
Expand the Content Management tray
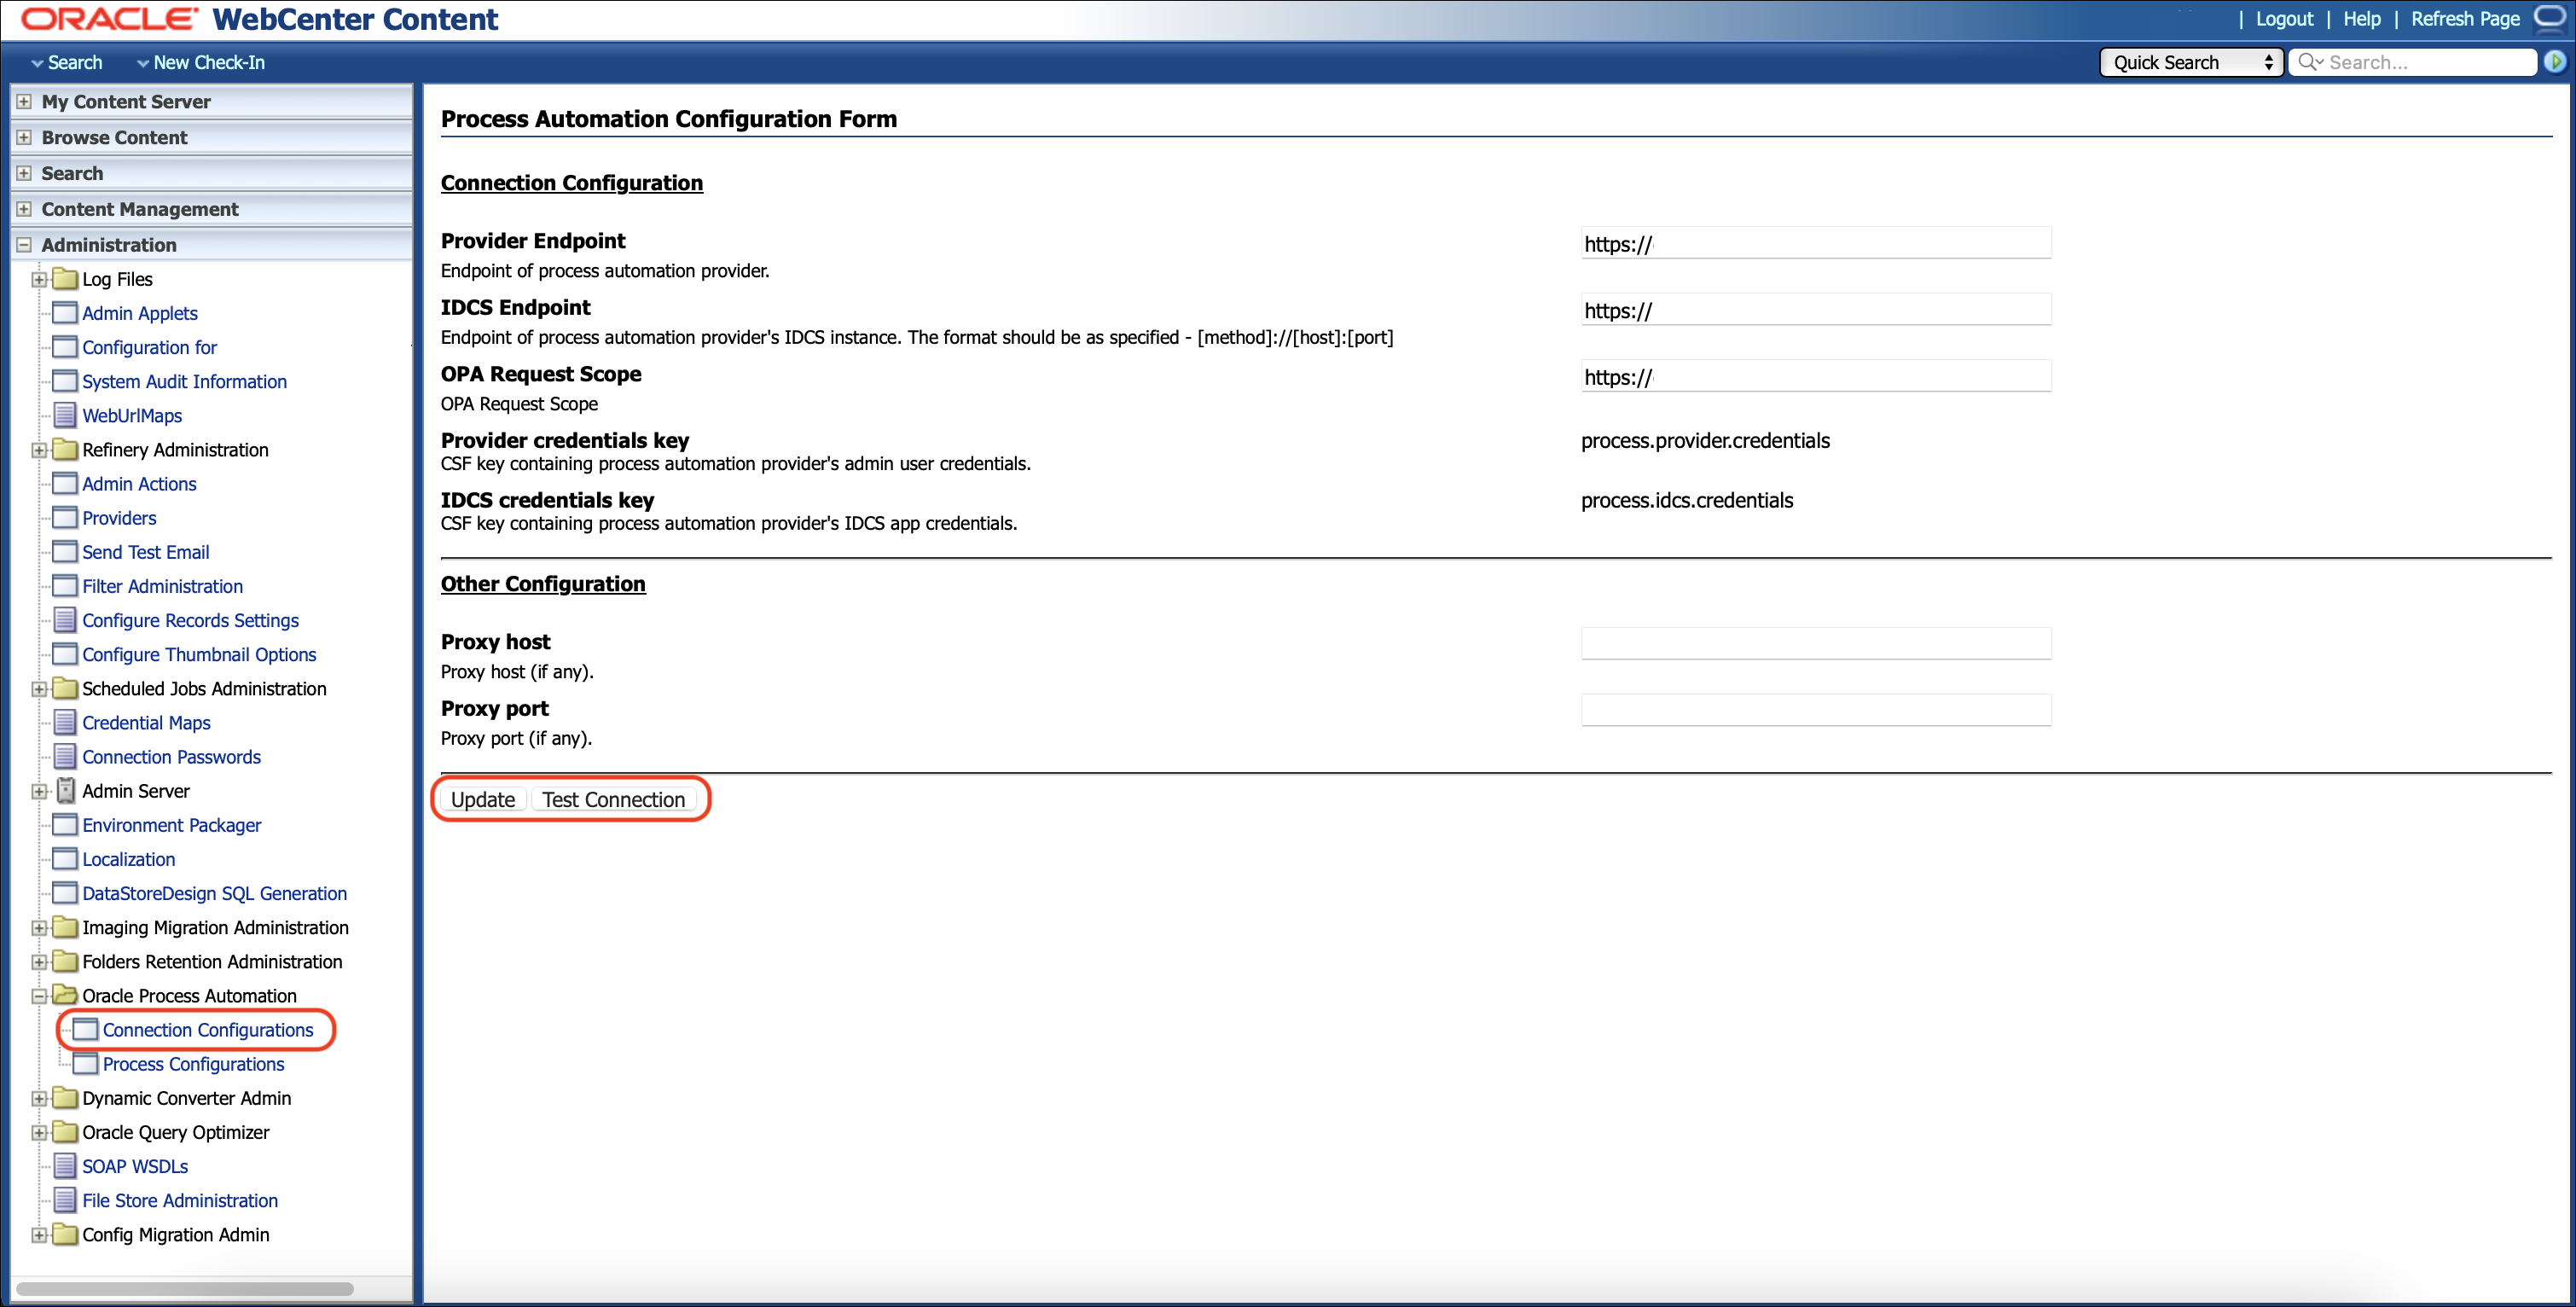tap(24, 209)
